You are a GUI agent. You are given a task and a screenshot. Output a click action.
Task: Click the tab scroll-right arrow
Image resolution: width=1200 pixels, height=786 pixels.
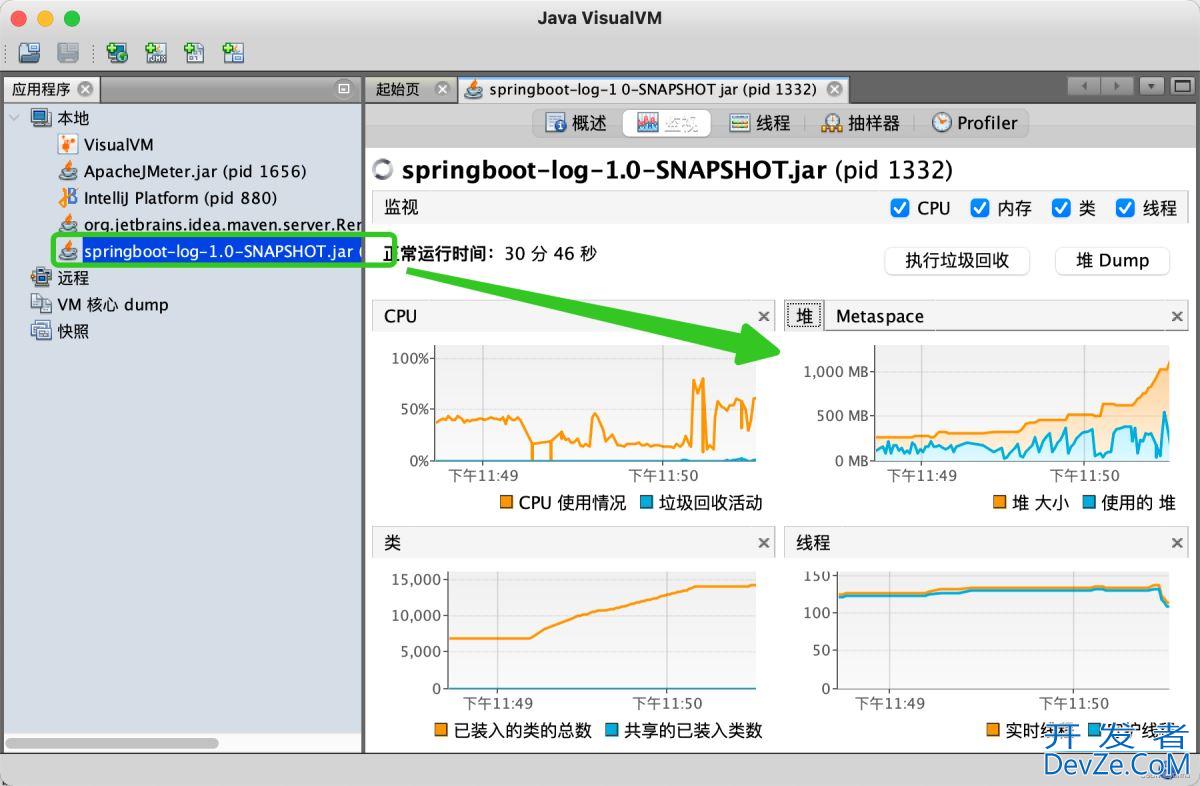pyautogui.click(x=1117, y=87)
